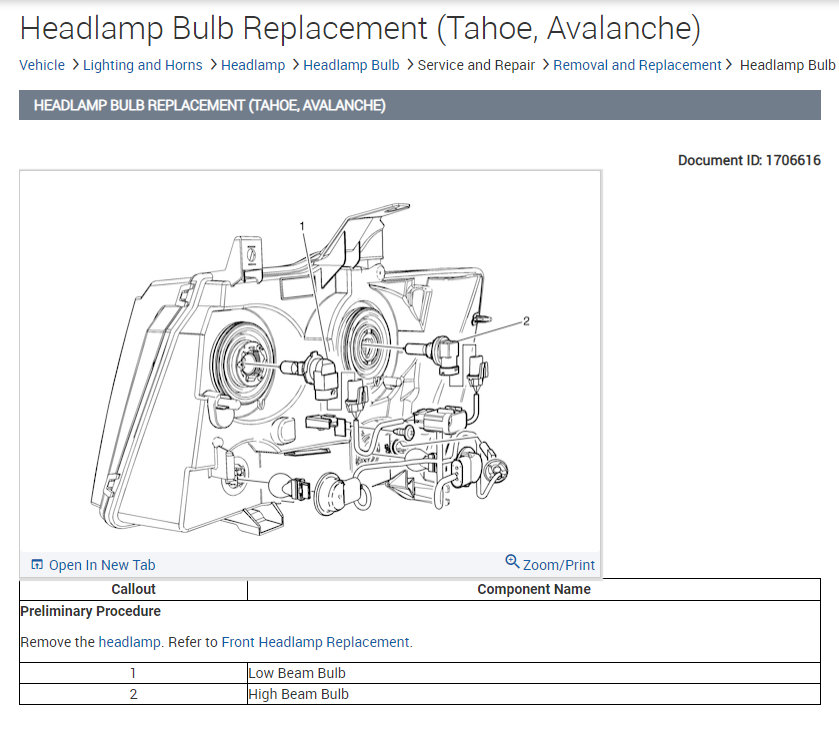
Task: Follow the headlamp link in the procedure
Action: click(130, 642)
